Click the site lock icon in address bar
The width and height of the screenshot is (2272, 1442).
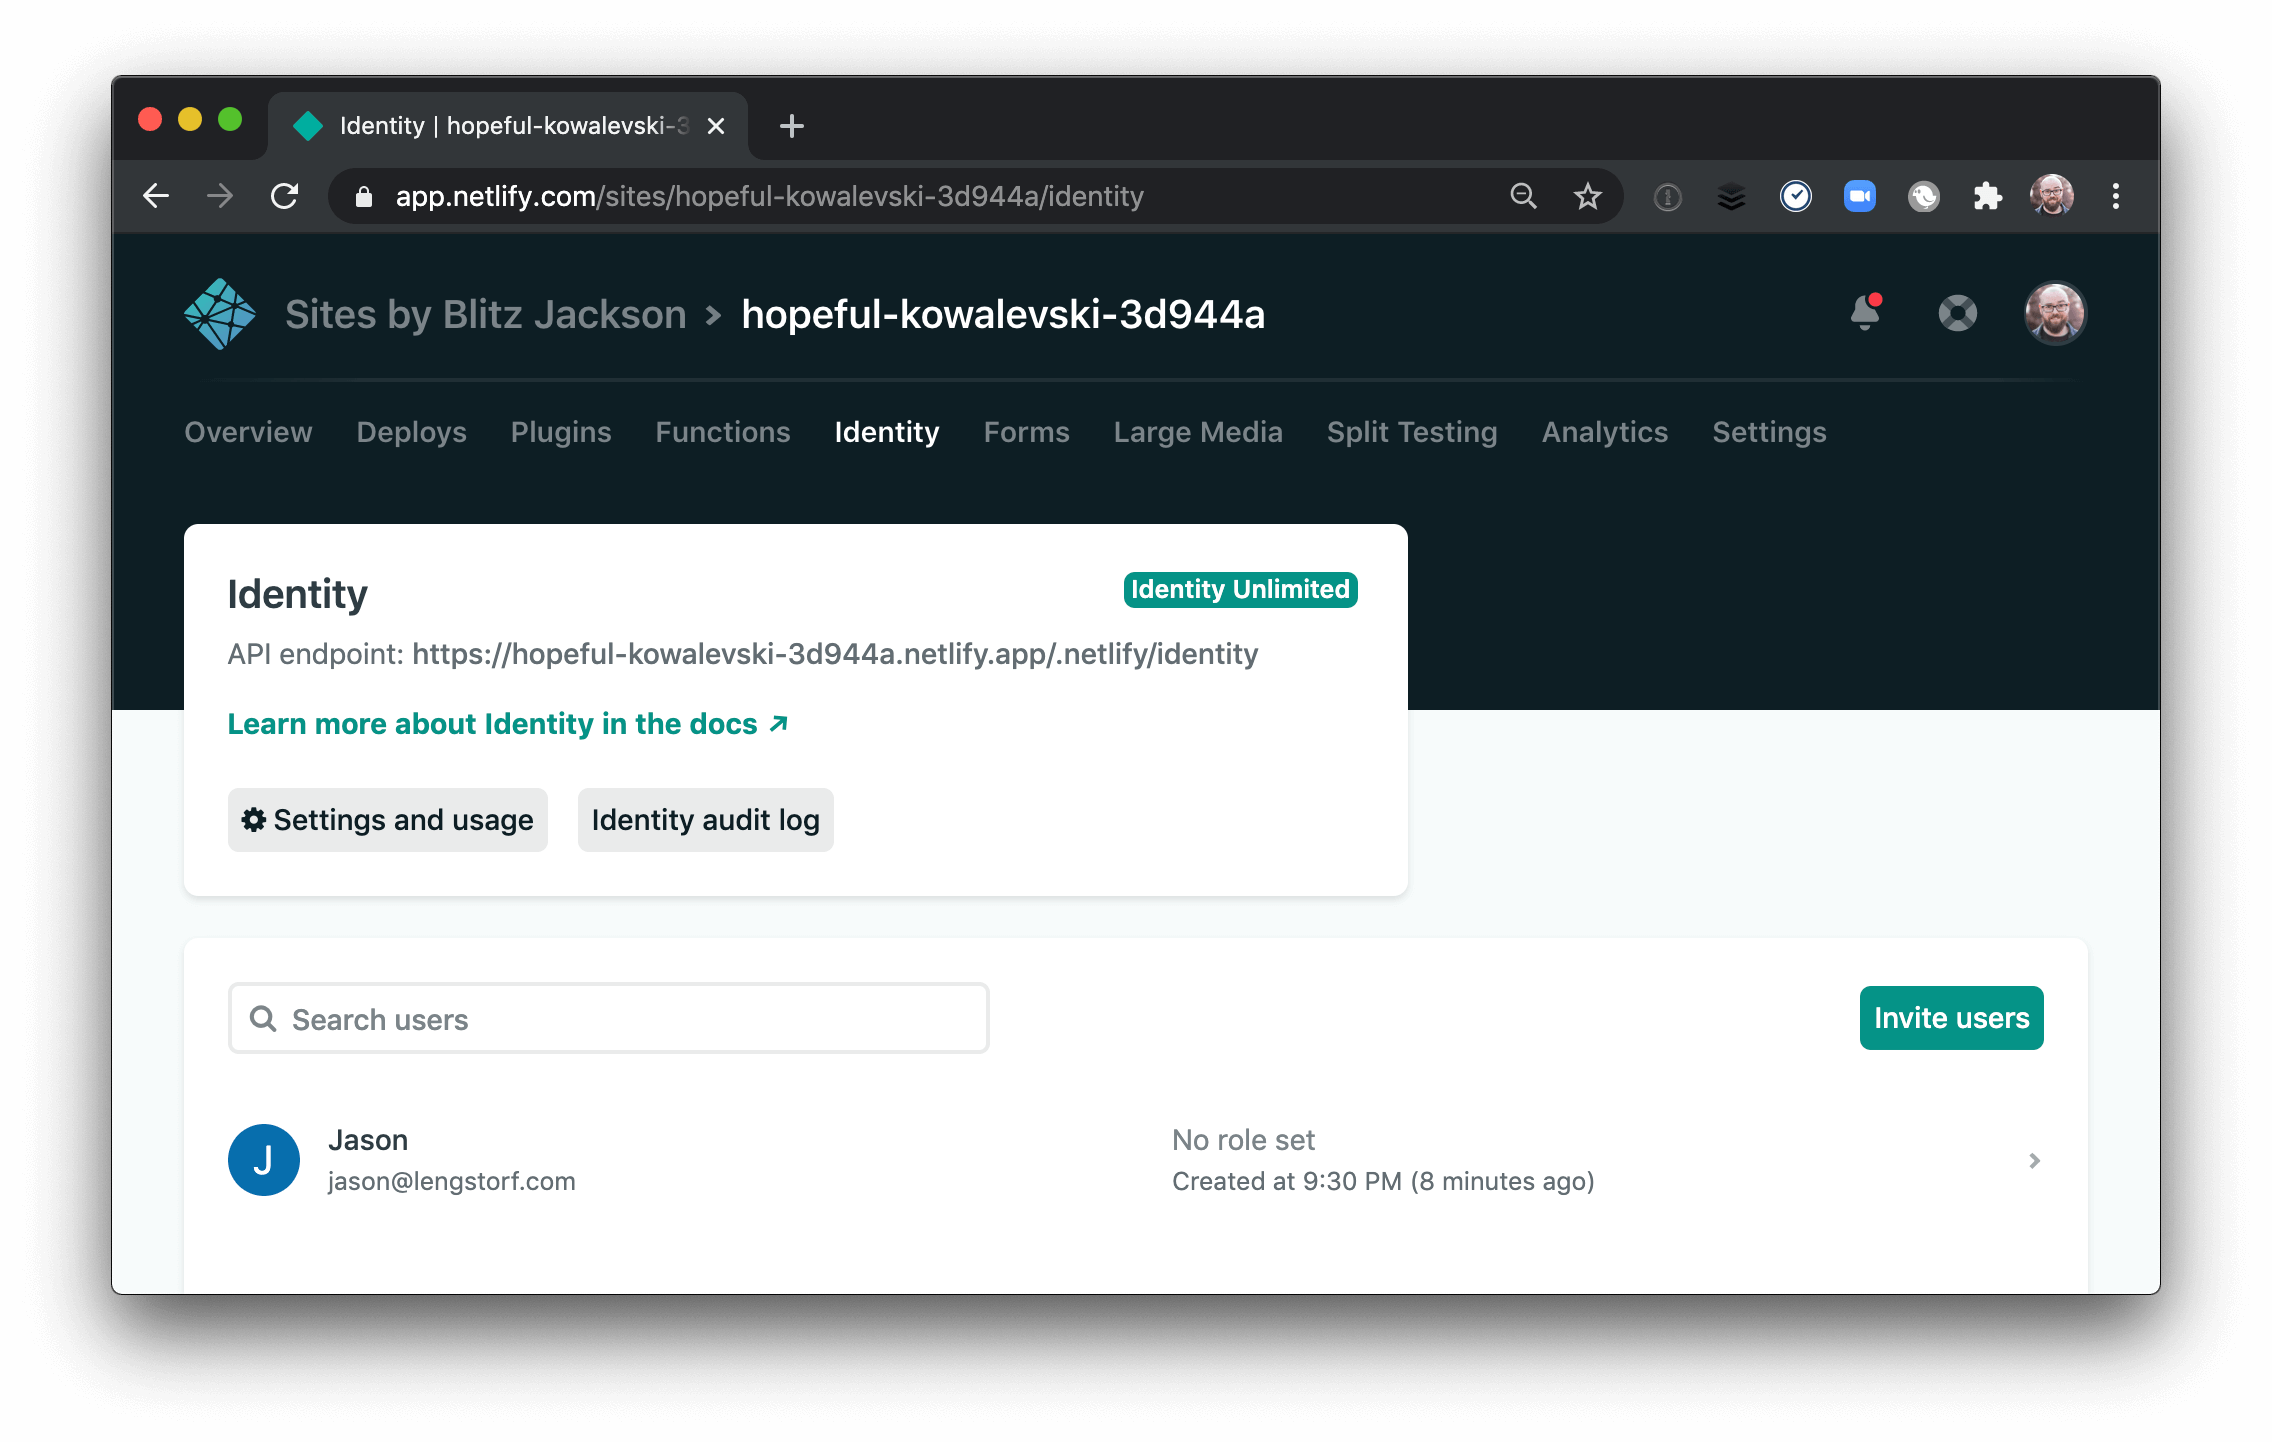[x=363, y=196]
